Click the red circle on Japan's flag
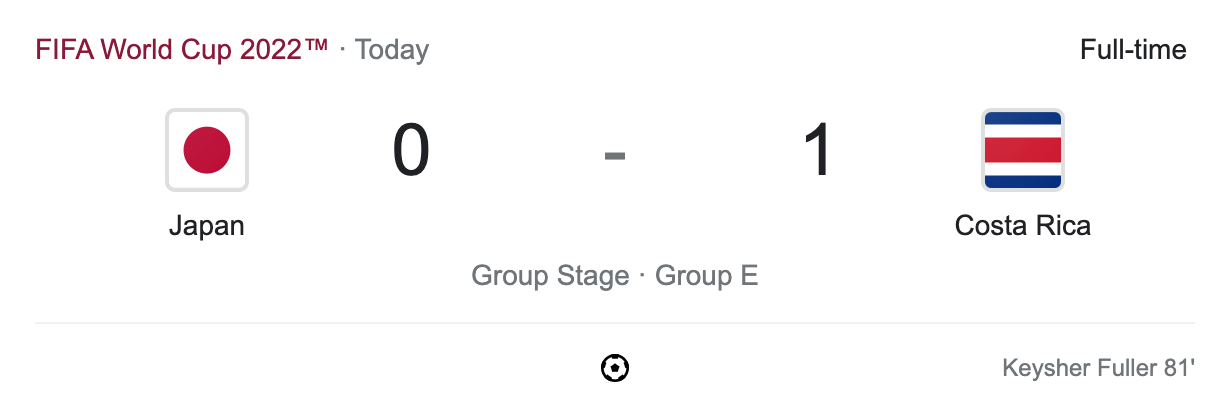Viewport: 1231px width, 411px height. point(207,150)
